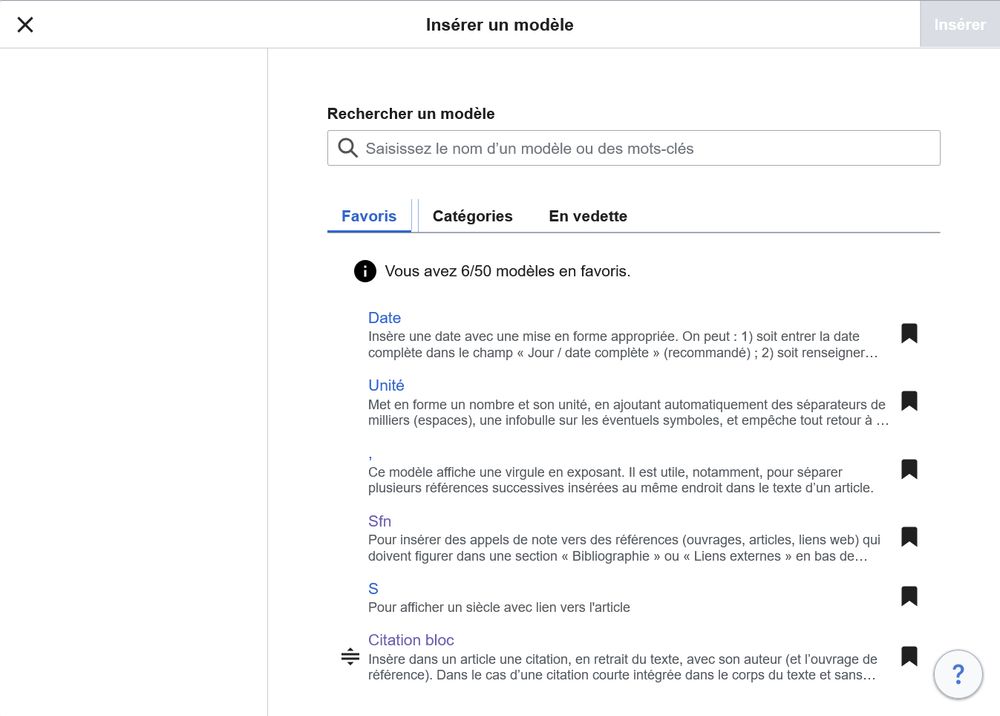
Task: Switch to the Favoris tab
Action: [x=369, y=216]
